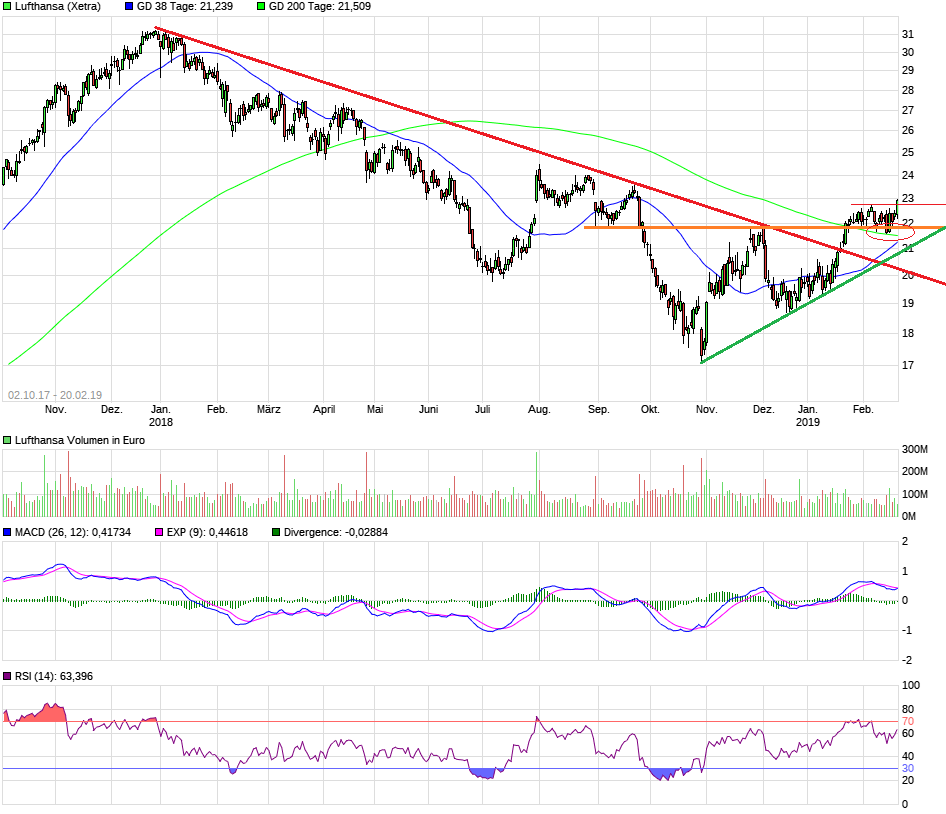Screen dimensions: 946x814
Task: Click the blue RSI oversold area in July 2018
Action: click(x=485, y=774)
